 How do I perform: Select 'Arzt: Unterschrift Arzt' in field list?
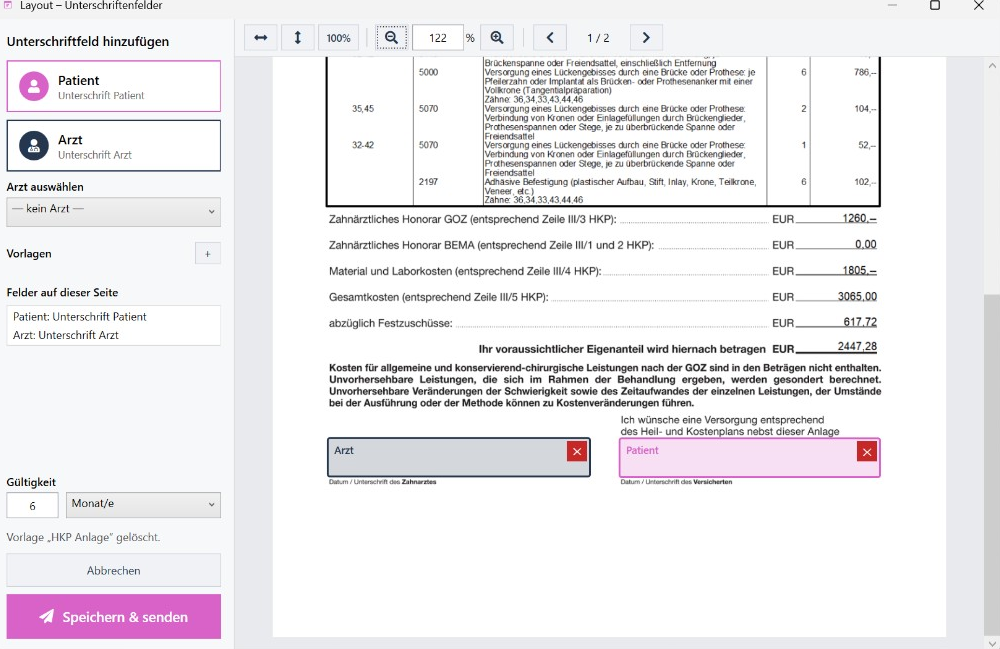coord(66,335)
